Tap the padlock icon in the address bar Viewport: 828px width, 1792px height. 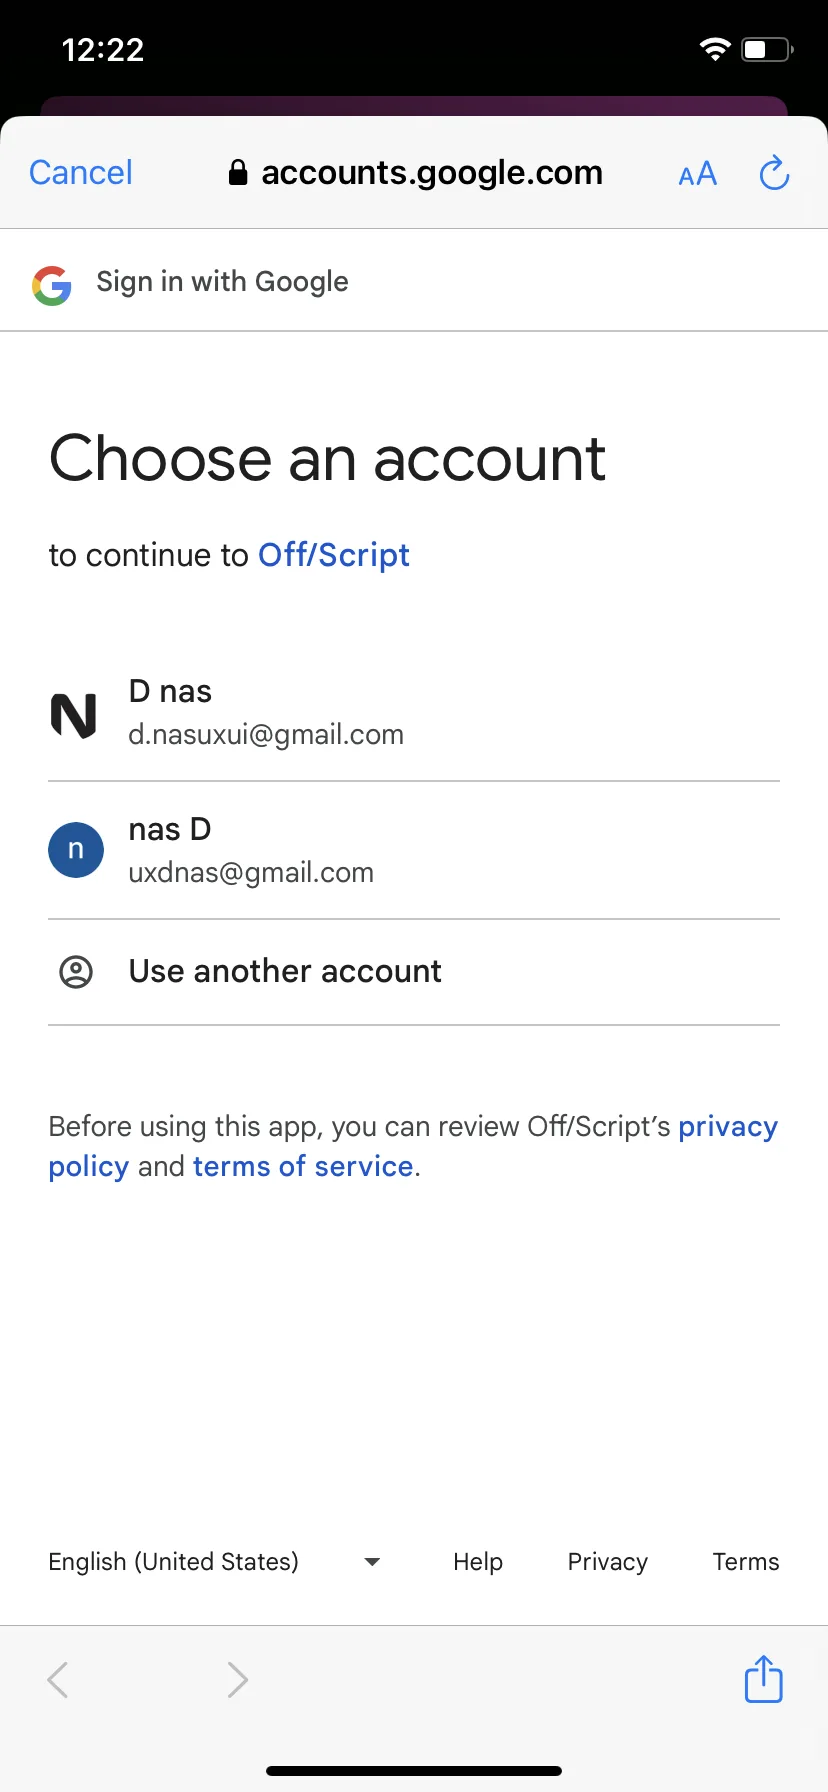click(238, 173)
